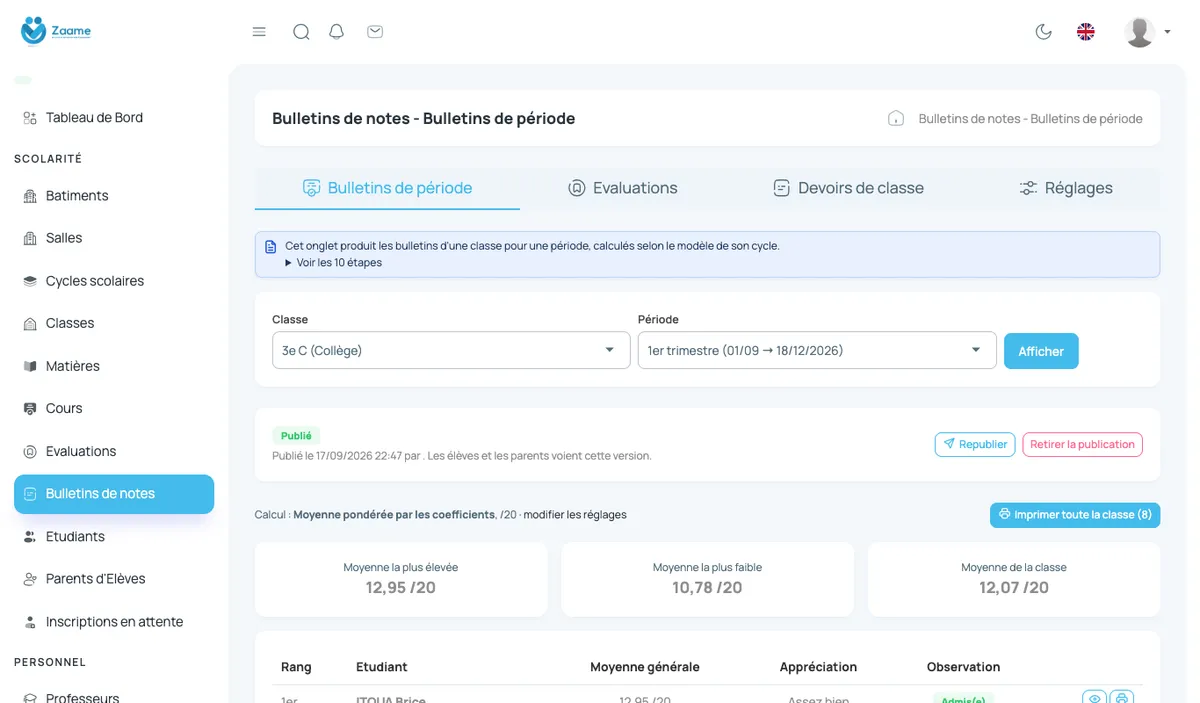Click the "Appréciation" column header

818,667
